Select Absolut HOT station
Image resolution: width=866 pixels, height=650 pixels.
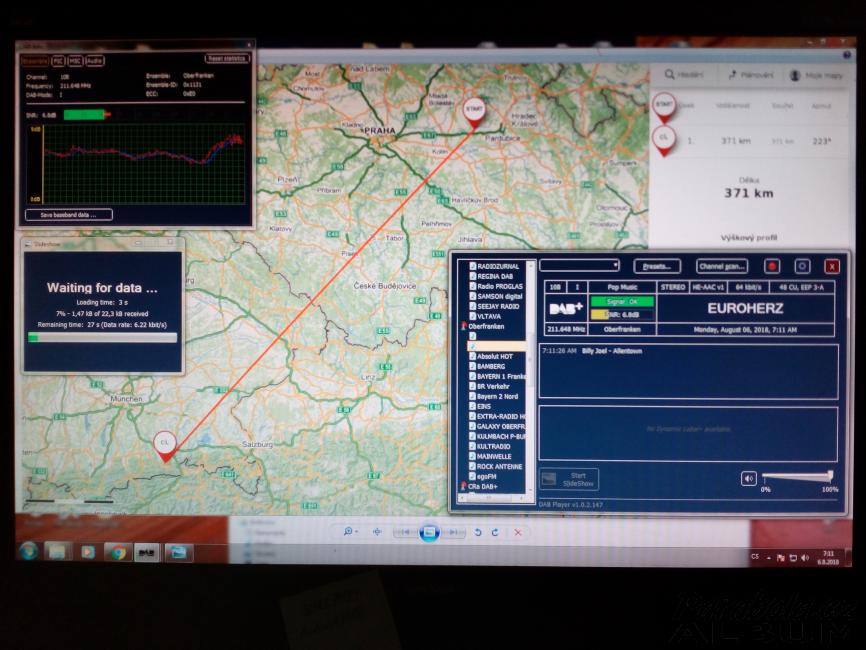click(494, 356)
